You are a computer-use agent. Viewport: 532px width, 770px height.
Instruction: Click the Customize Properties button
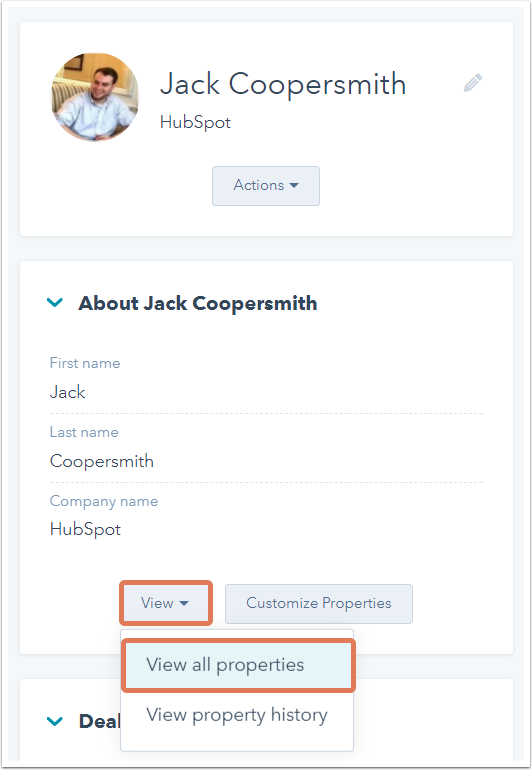coord(319,604)
